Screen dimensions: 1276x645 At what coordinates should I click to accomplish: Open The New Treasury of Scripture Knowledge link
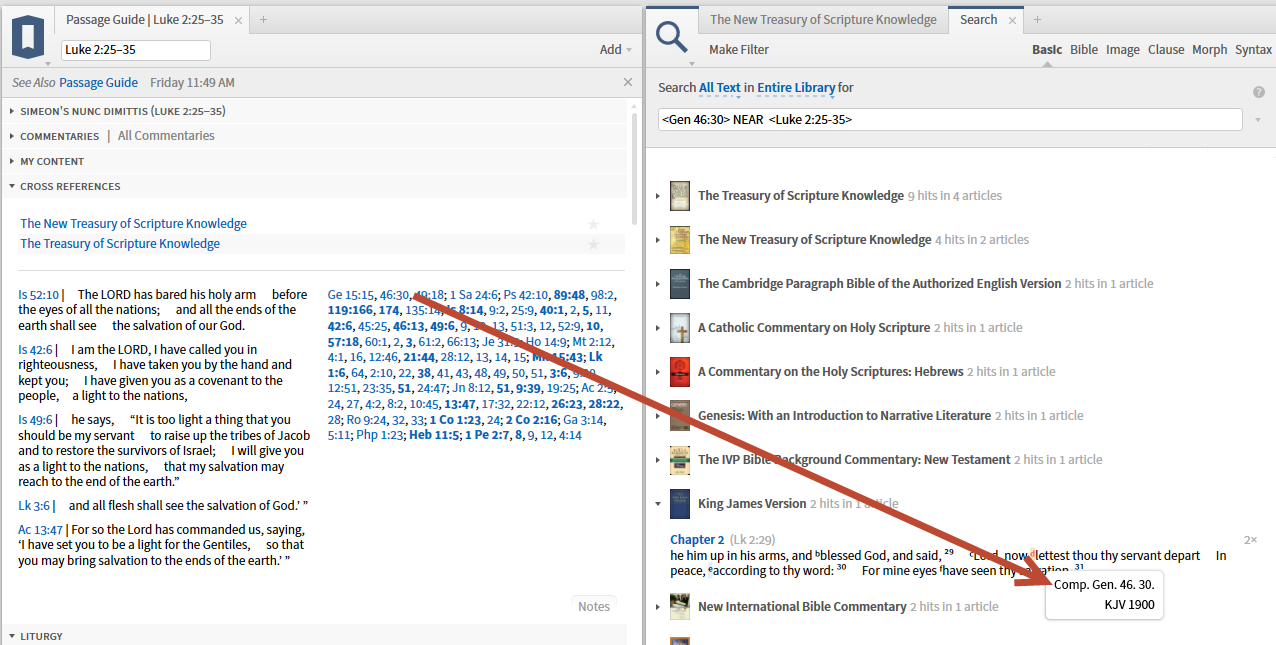134,224
